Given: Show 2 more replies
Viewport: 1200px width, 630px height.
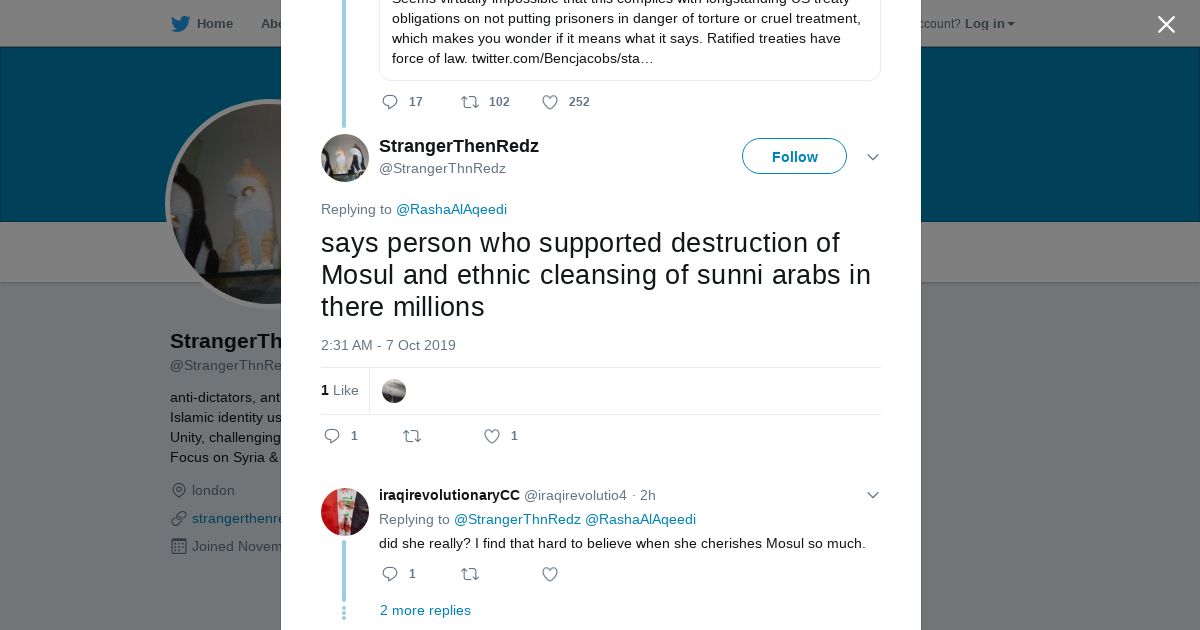Looking at the screenshot, I should pyautogui.click(x=425, y=611).
